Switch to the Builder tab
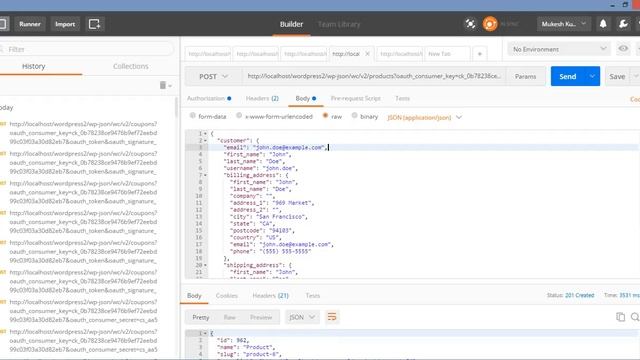Image resolution: width=640 pixels, height=360 pixels. click(x=291, y=24)
